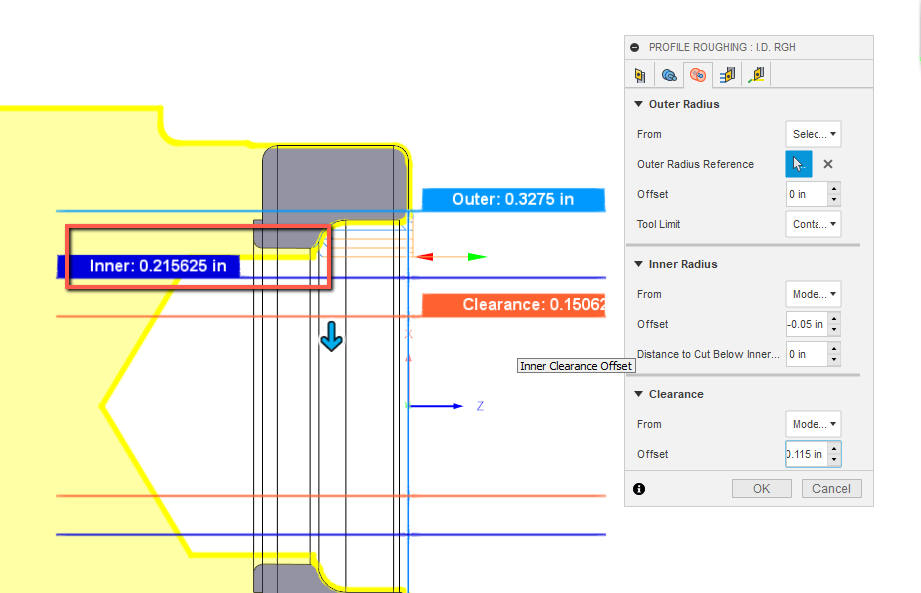
Task: Open the Passes tab icon
Action: point(727,75)
